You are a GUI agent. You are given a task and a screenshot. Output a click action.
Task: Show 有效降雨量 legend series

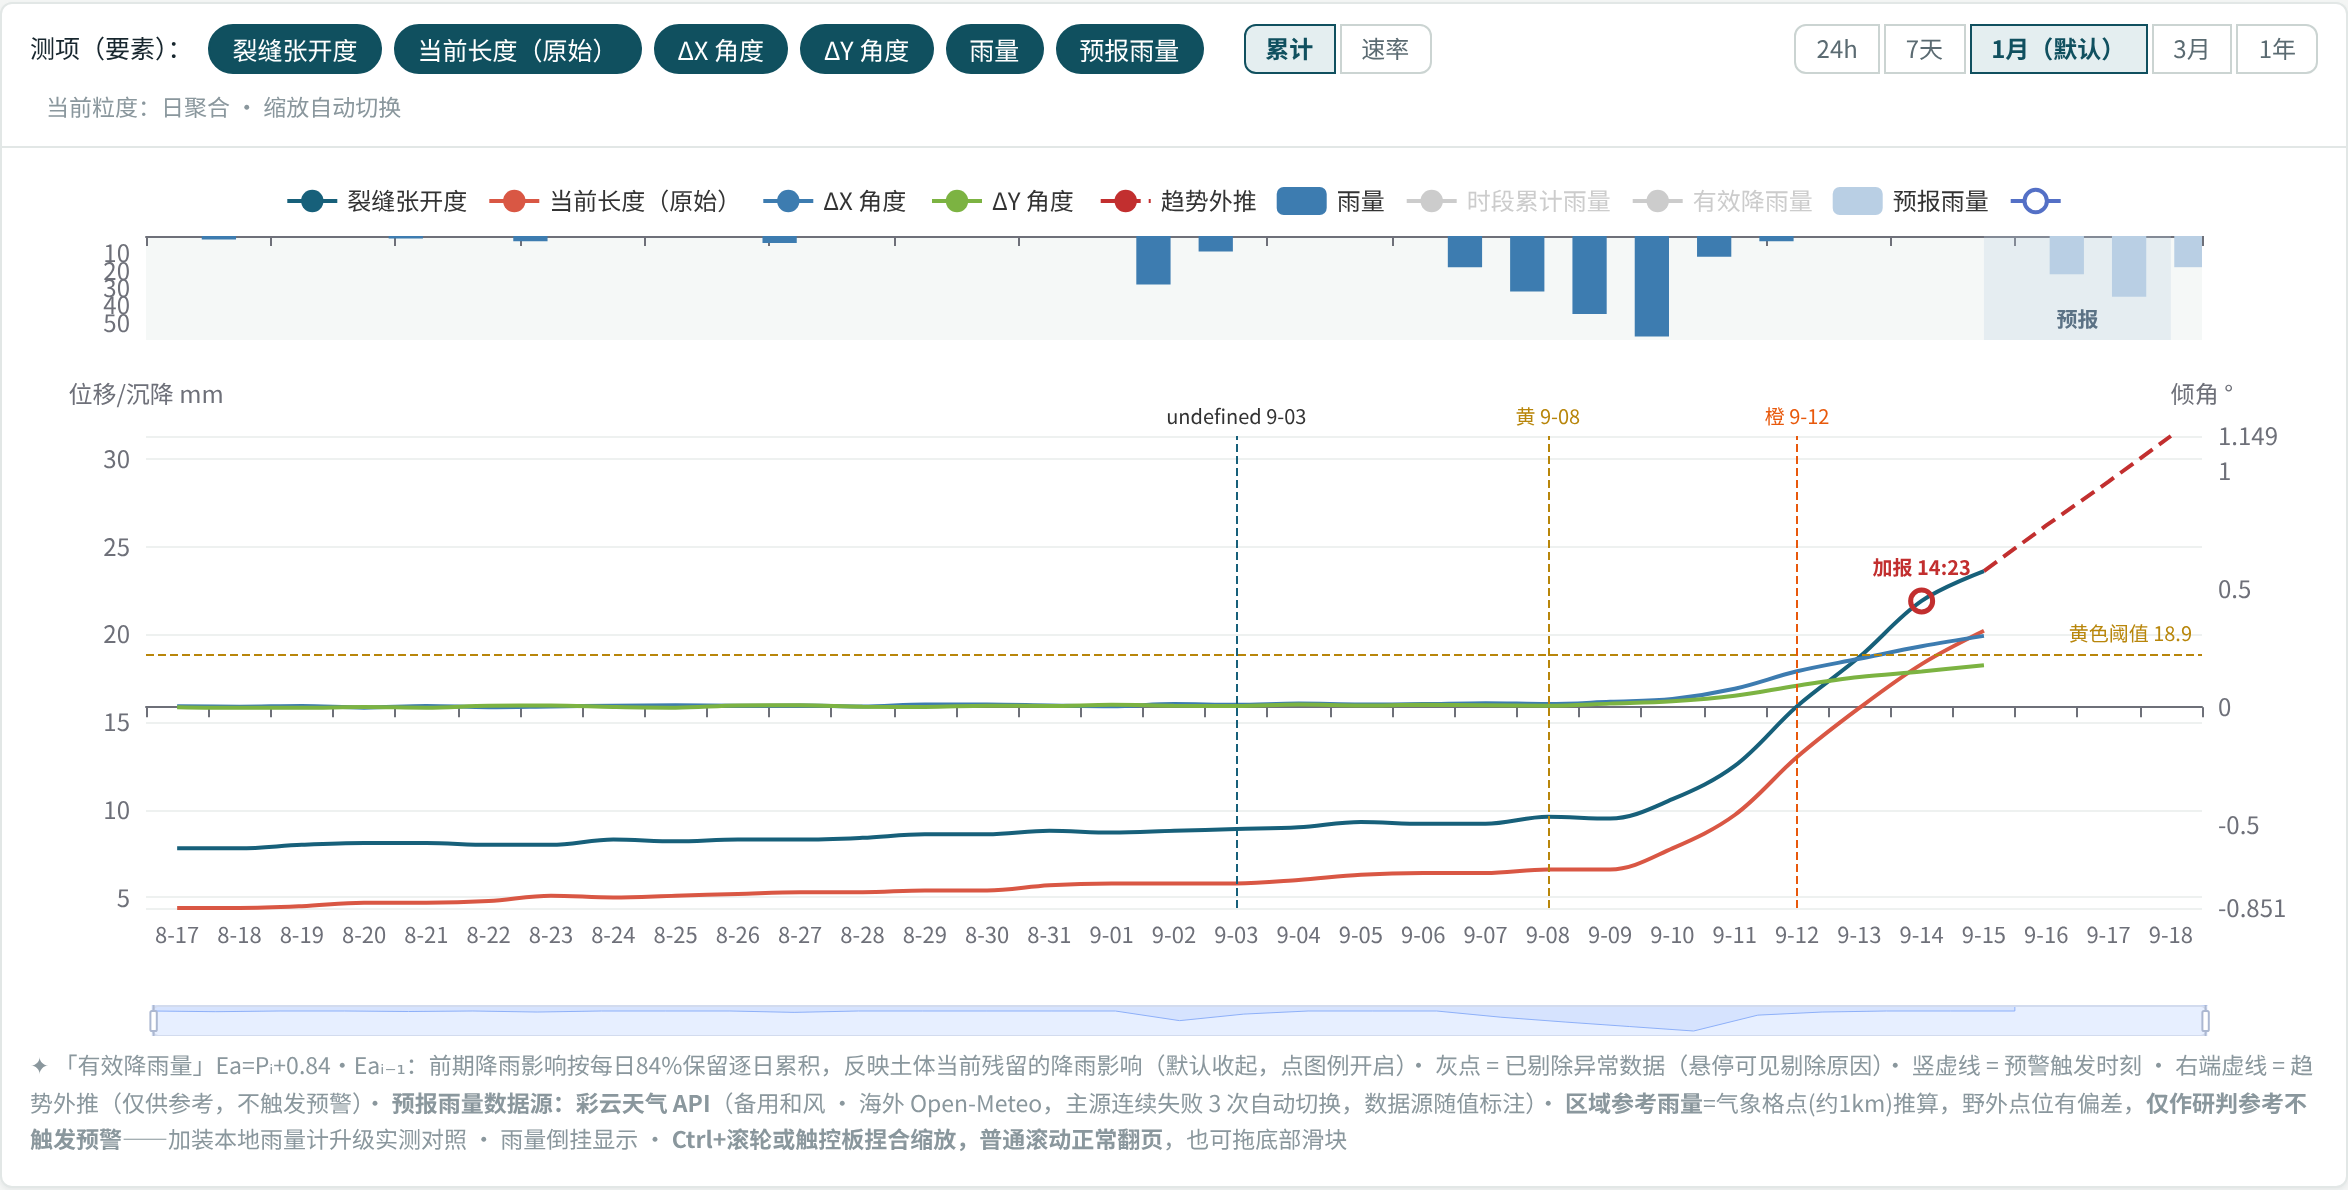(x=1723, y=201)
